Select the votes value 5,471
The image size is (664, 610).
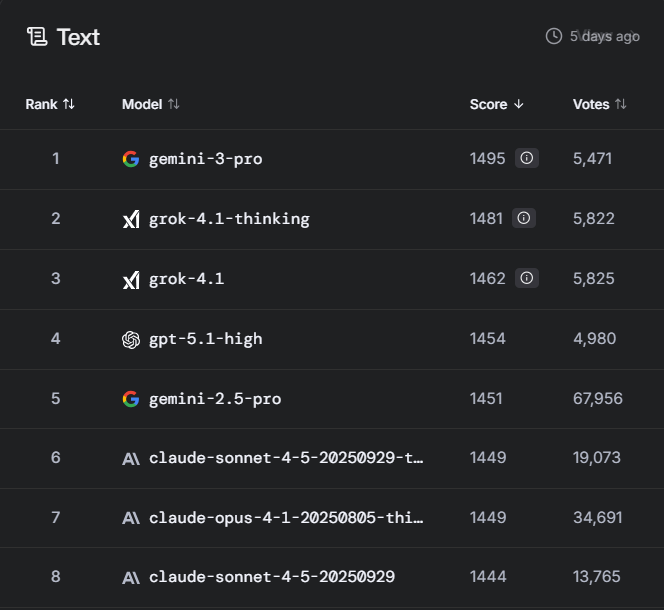coord(592,159)
